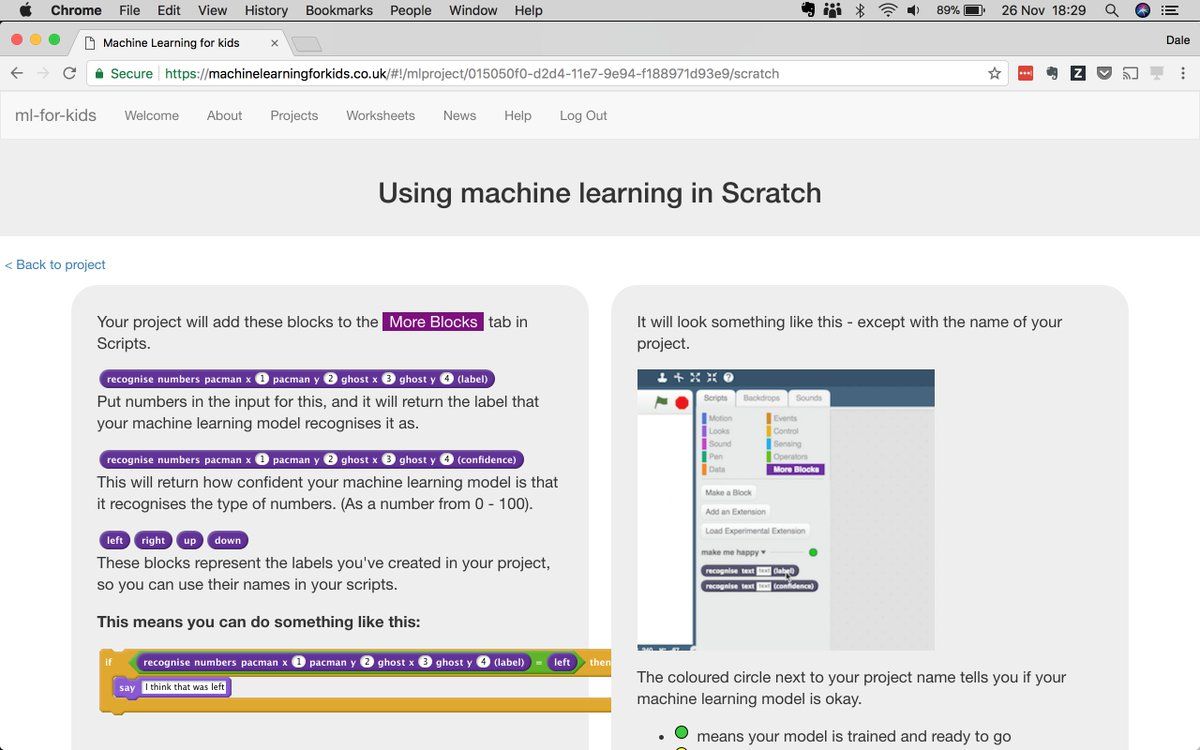Open the About page
Screen dimensions: 1200x750
(x=225, y=115)
